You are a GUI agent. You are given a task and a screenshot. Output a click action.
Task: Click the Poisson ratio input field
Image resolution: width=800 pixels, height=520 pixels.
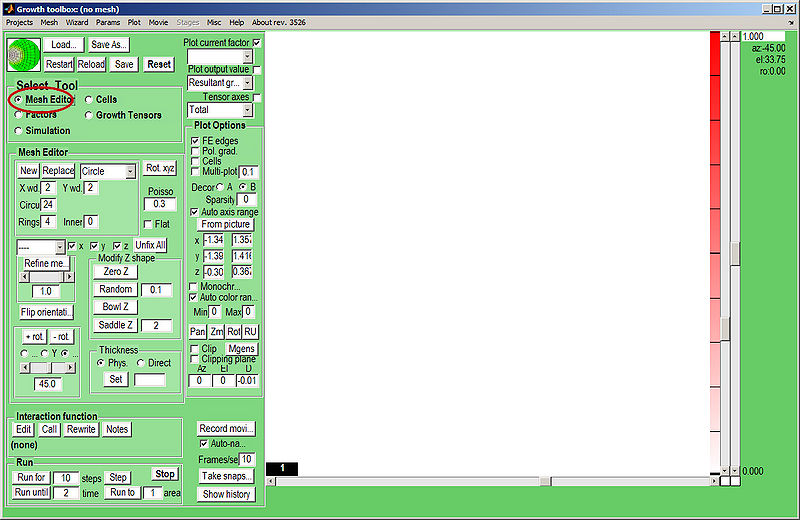(159, 204)
